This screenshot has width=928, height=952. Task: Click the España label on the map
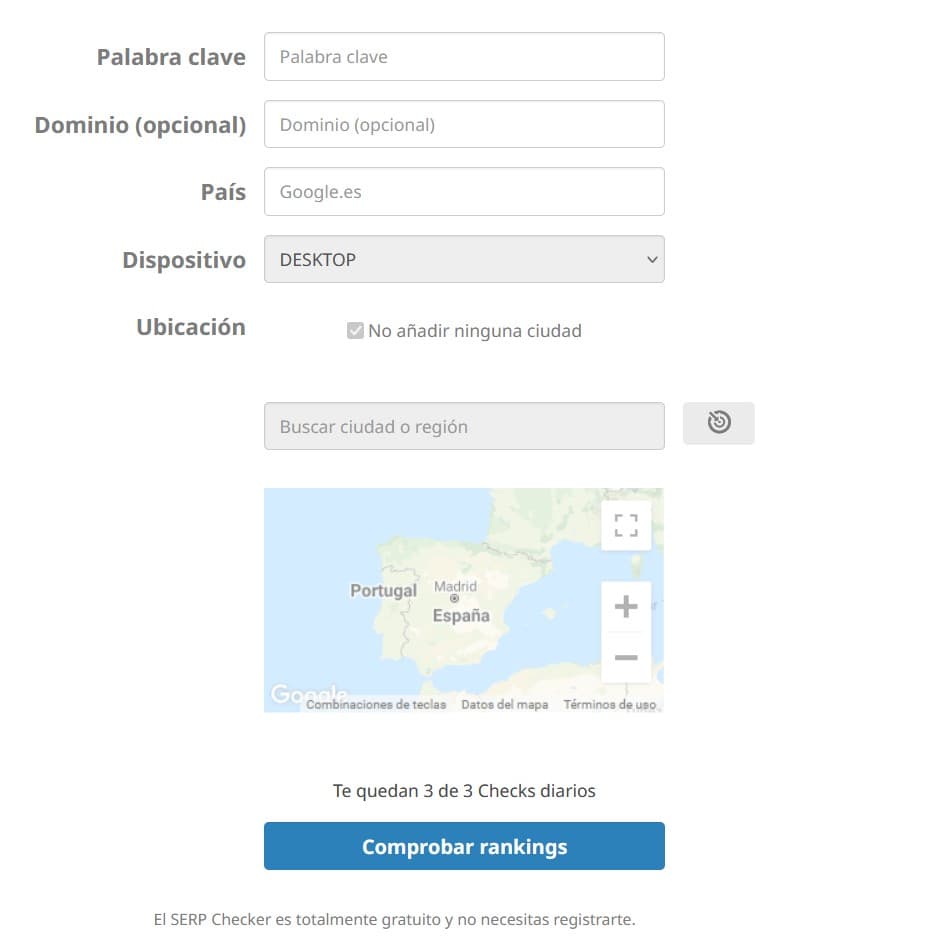(461, 616)
